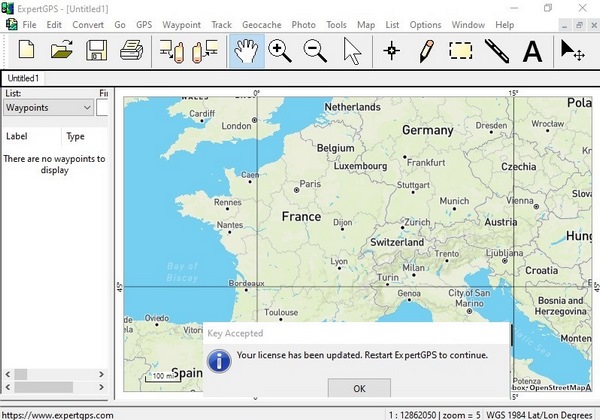Open the List menu

coord(392,25)
